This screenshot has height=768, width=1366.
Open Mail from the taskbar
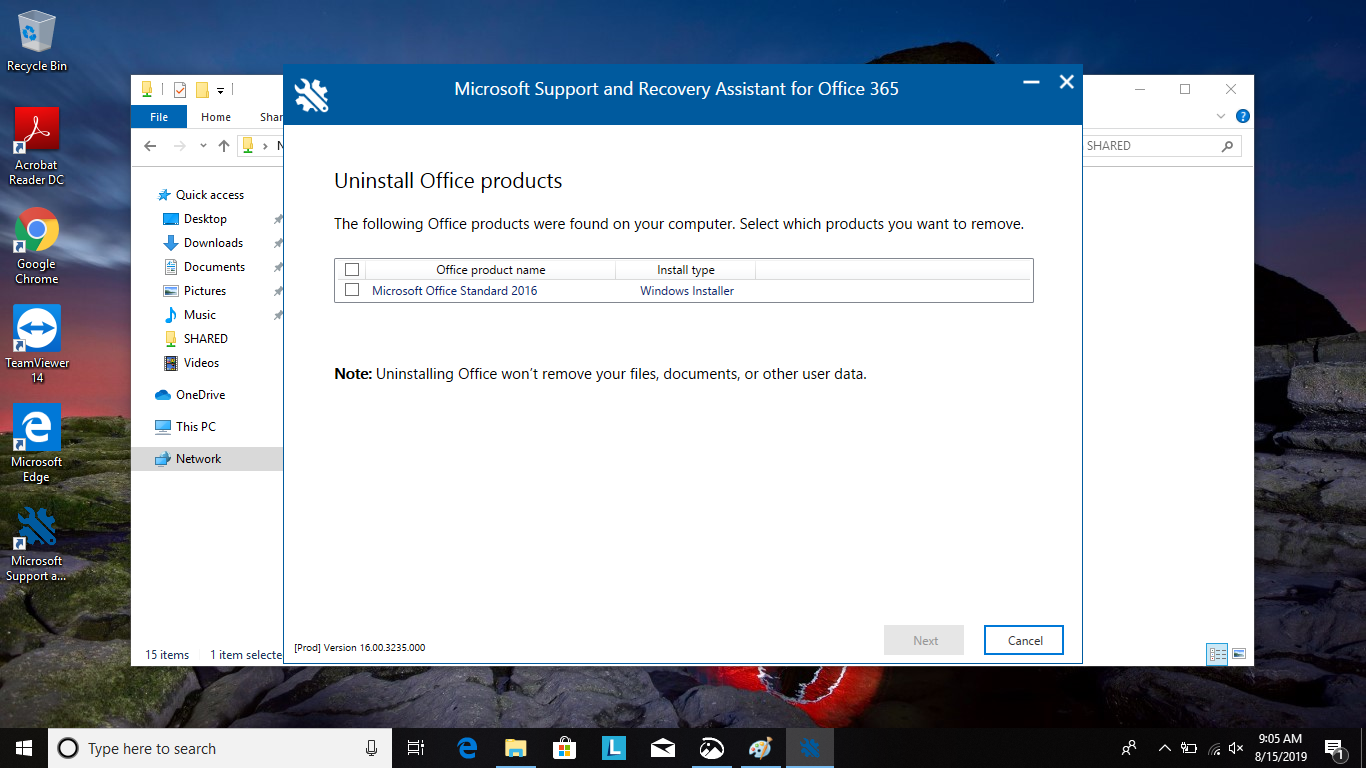click(663, 748)
